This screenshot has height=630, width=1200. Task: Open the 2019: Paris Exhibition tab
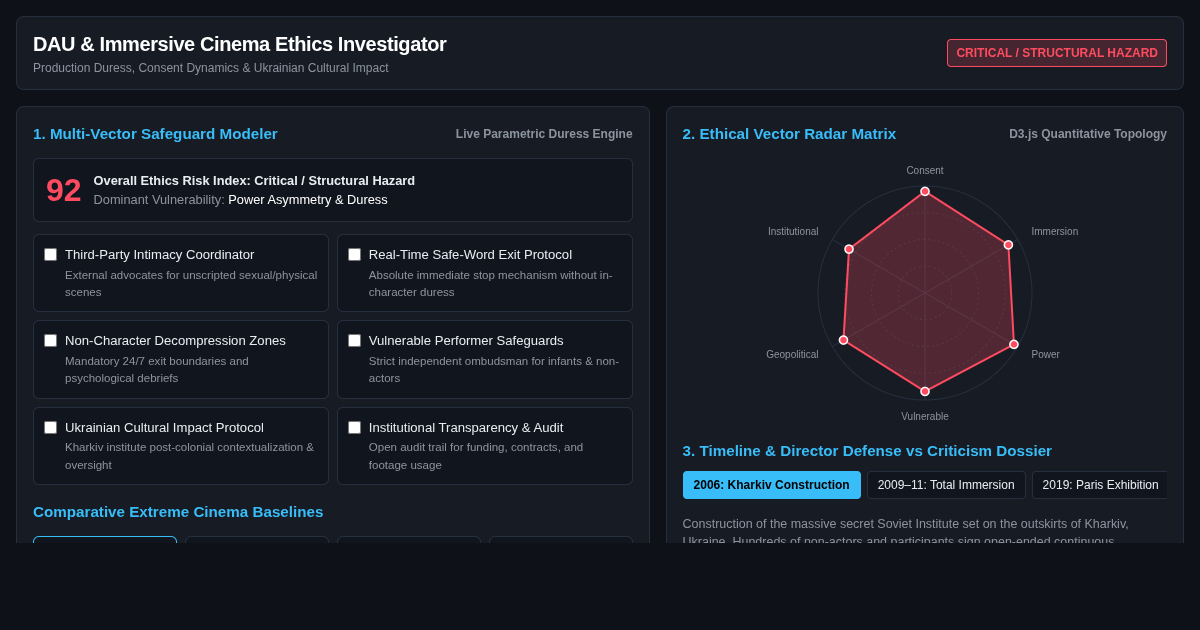[x=1100, y=485]
